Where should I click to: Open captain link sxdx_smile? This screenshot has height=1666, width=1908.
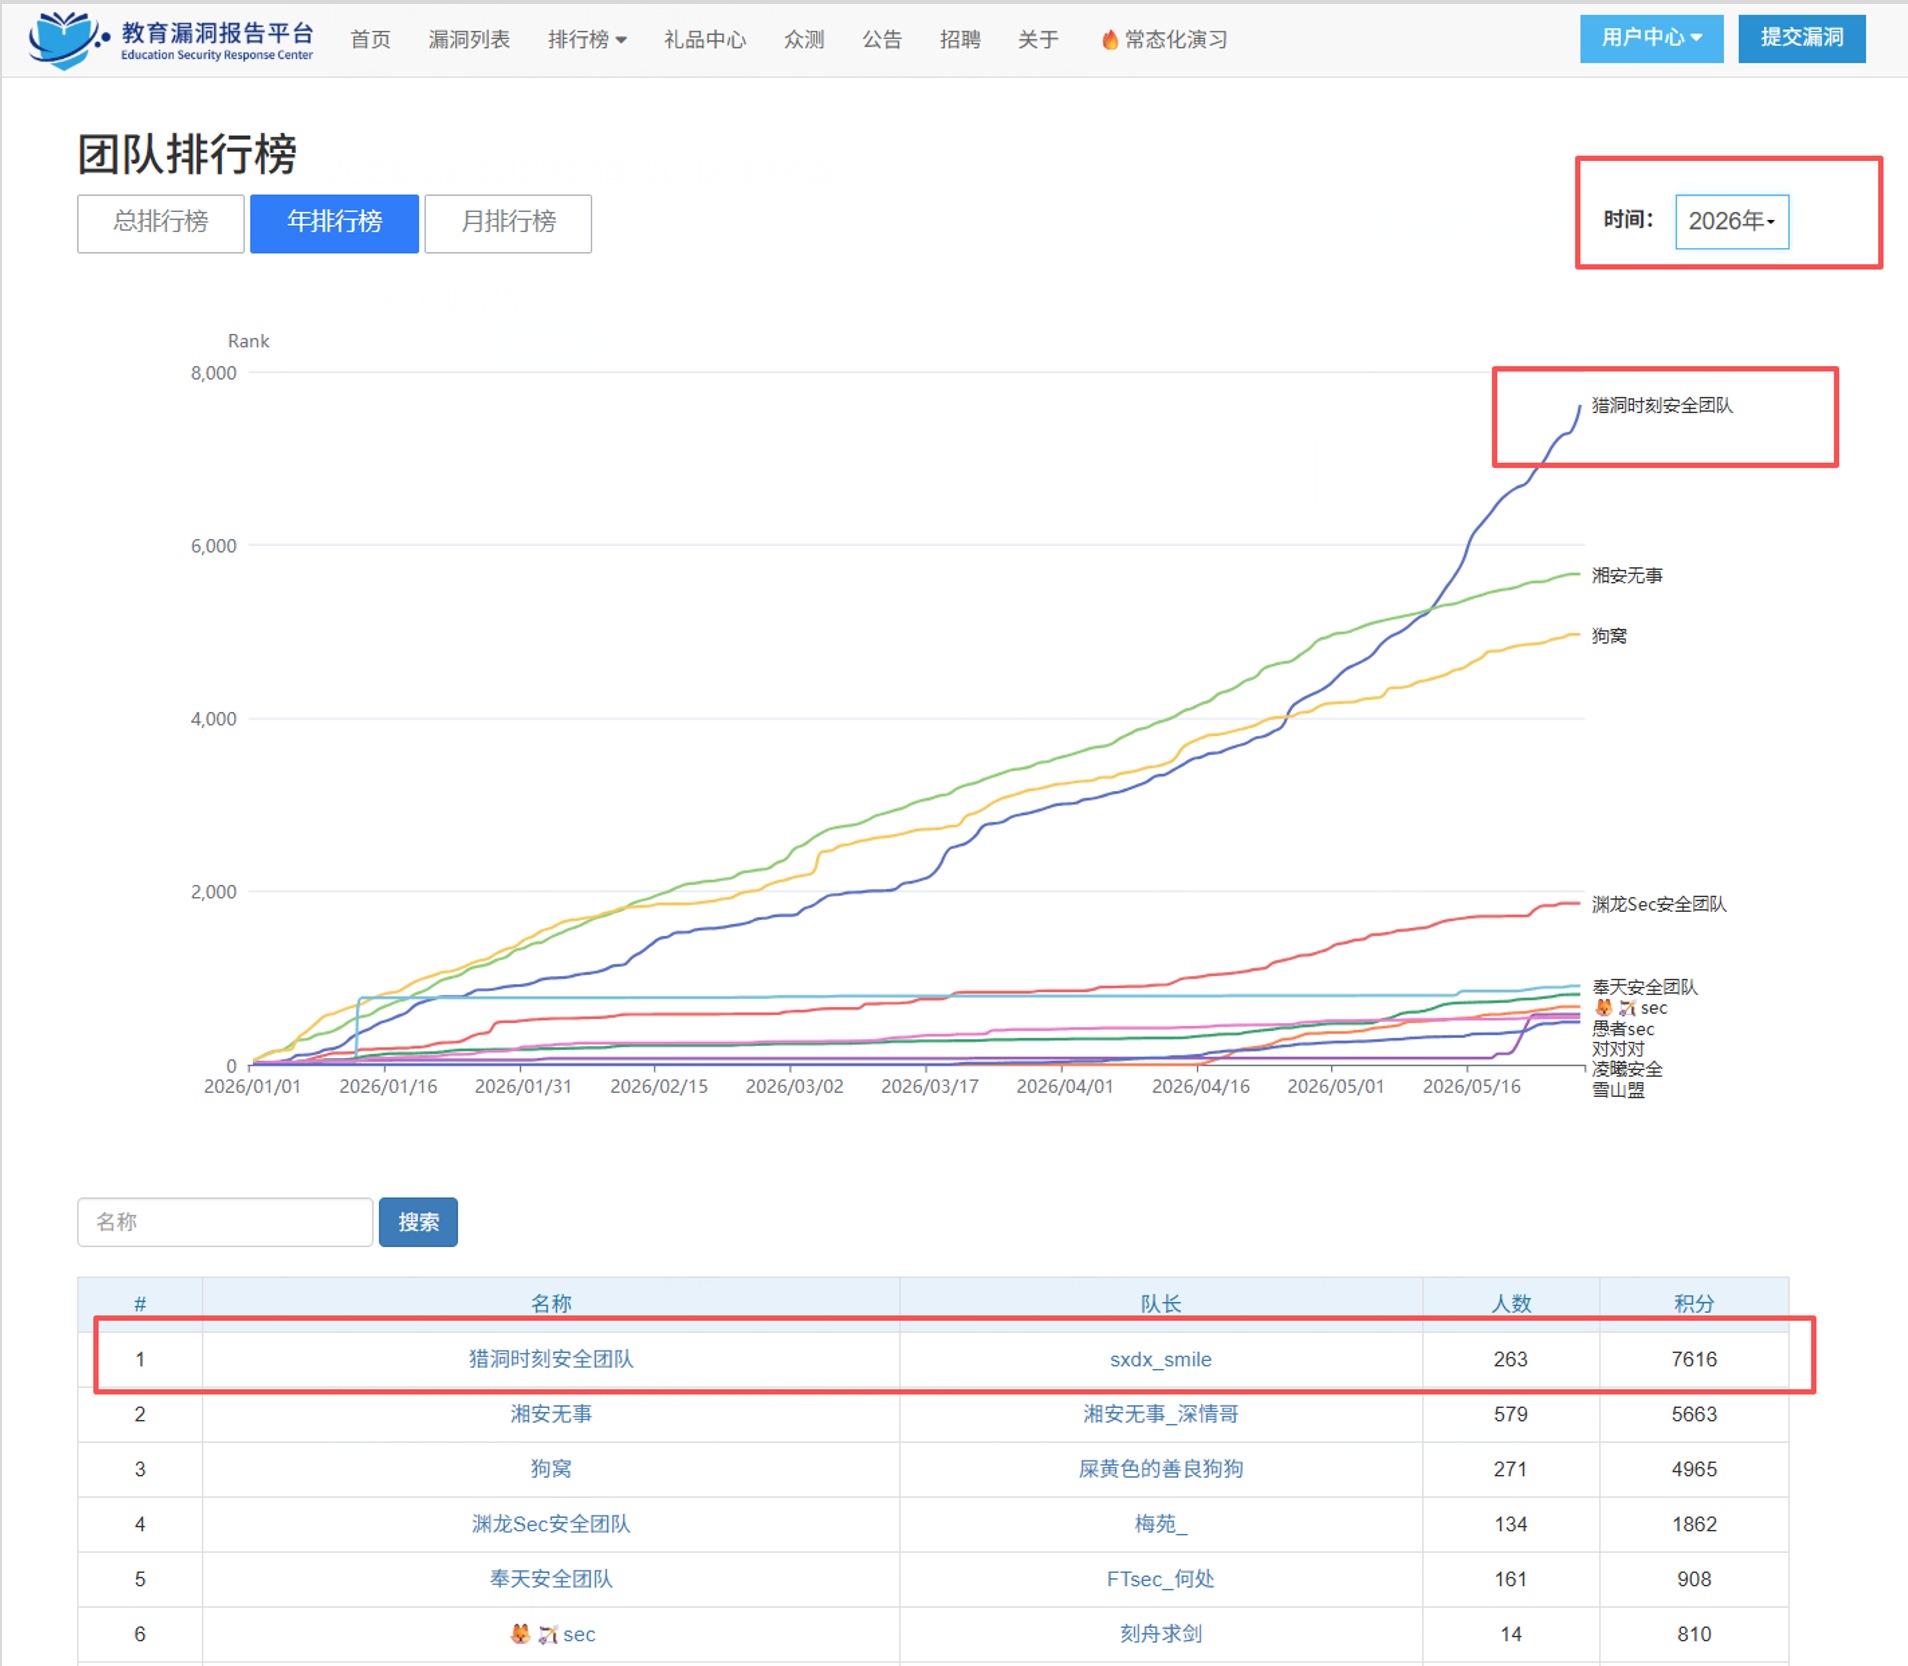[x=1160, y=1359]
